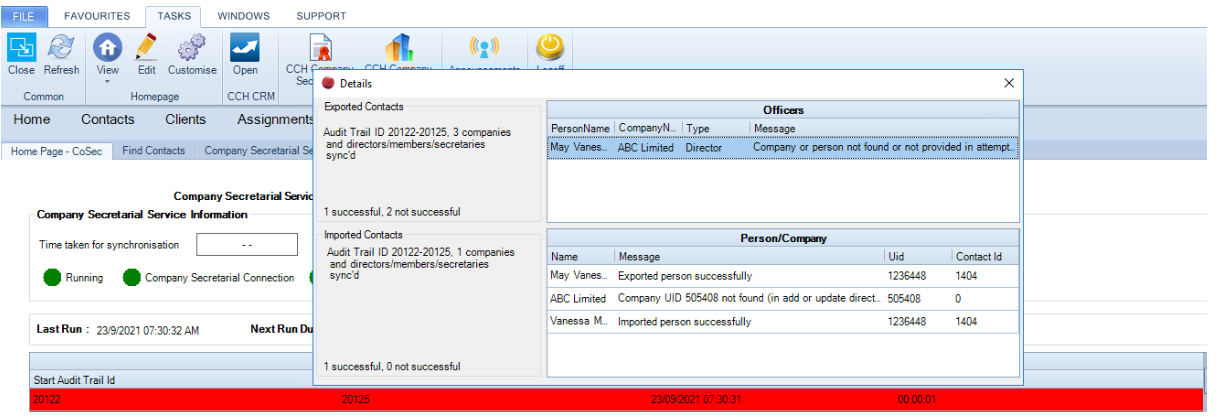Image resolution: width=1218 pixels, height=418 pixels.
Task: Select the TASKS ribbon tab
Action: [173, 16]
